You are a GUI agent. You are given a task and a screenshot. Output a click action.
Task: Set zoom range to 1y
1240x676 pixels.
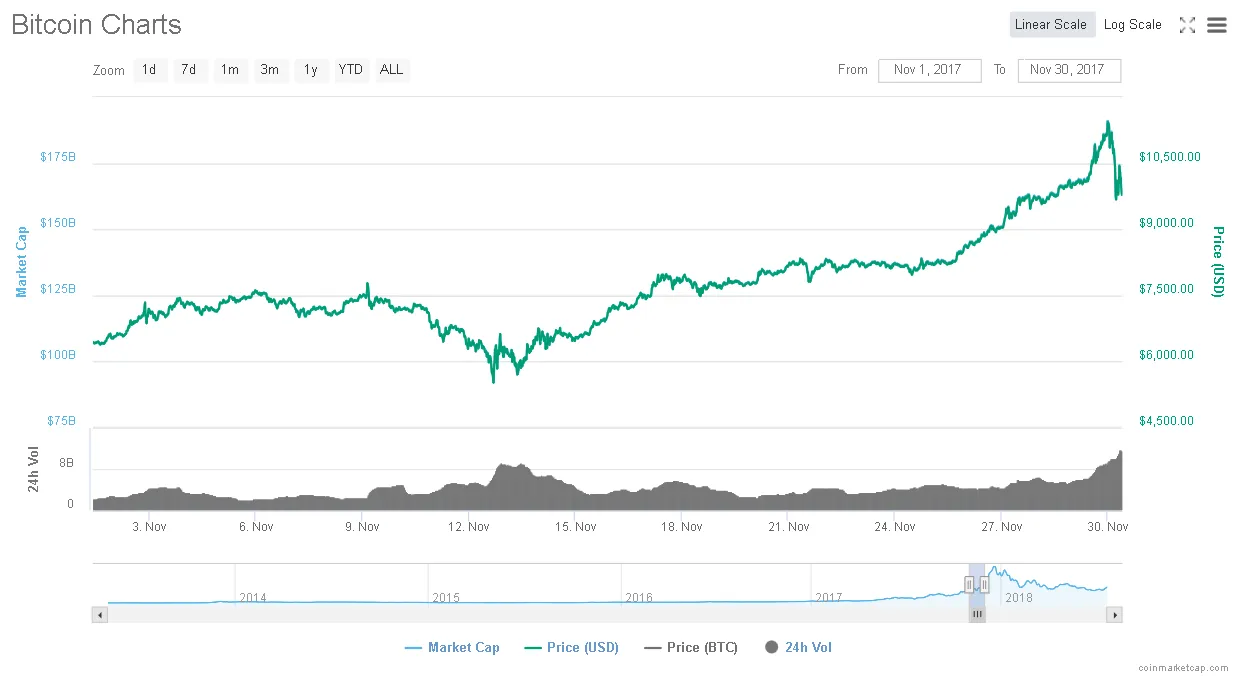[x=311, y=70]
